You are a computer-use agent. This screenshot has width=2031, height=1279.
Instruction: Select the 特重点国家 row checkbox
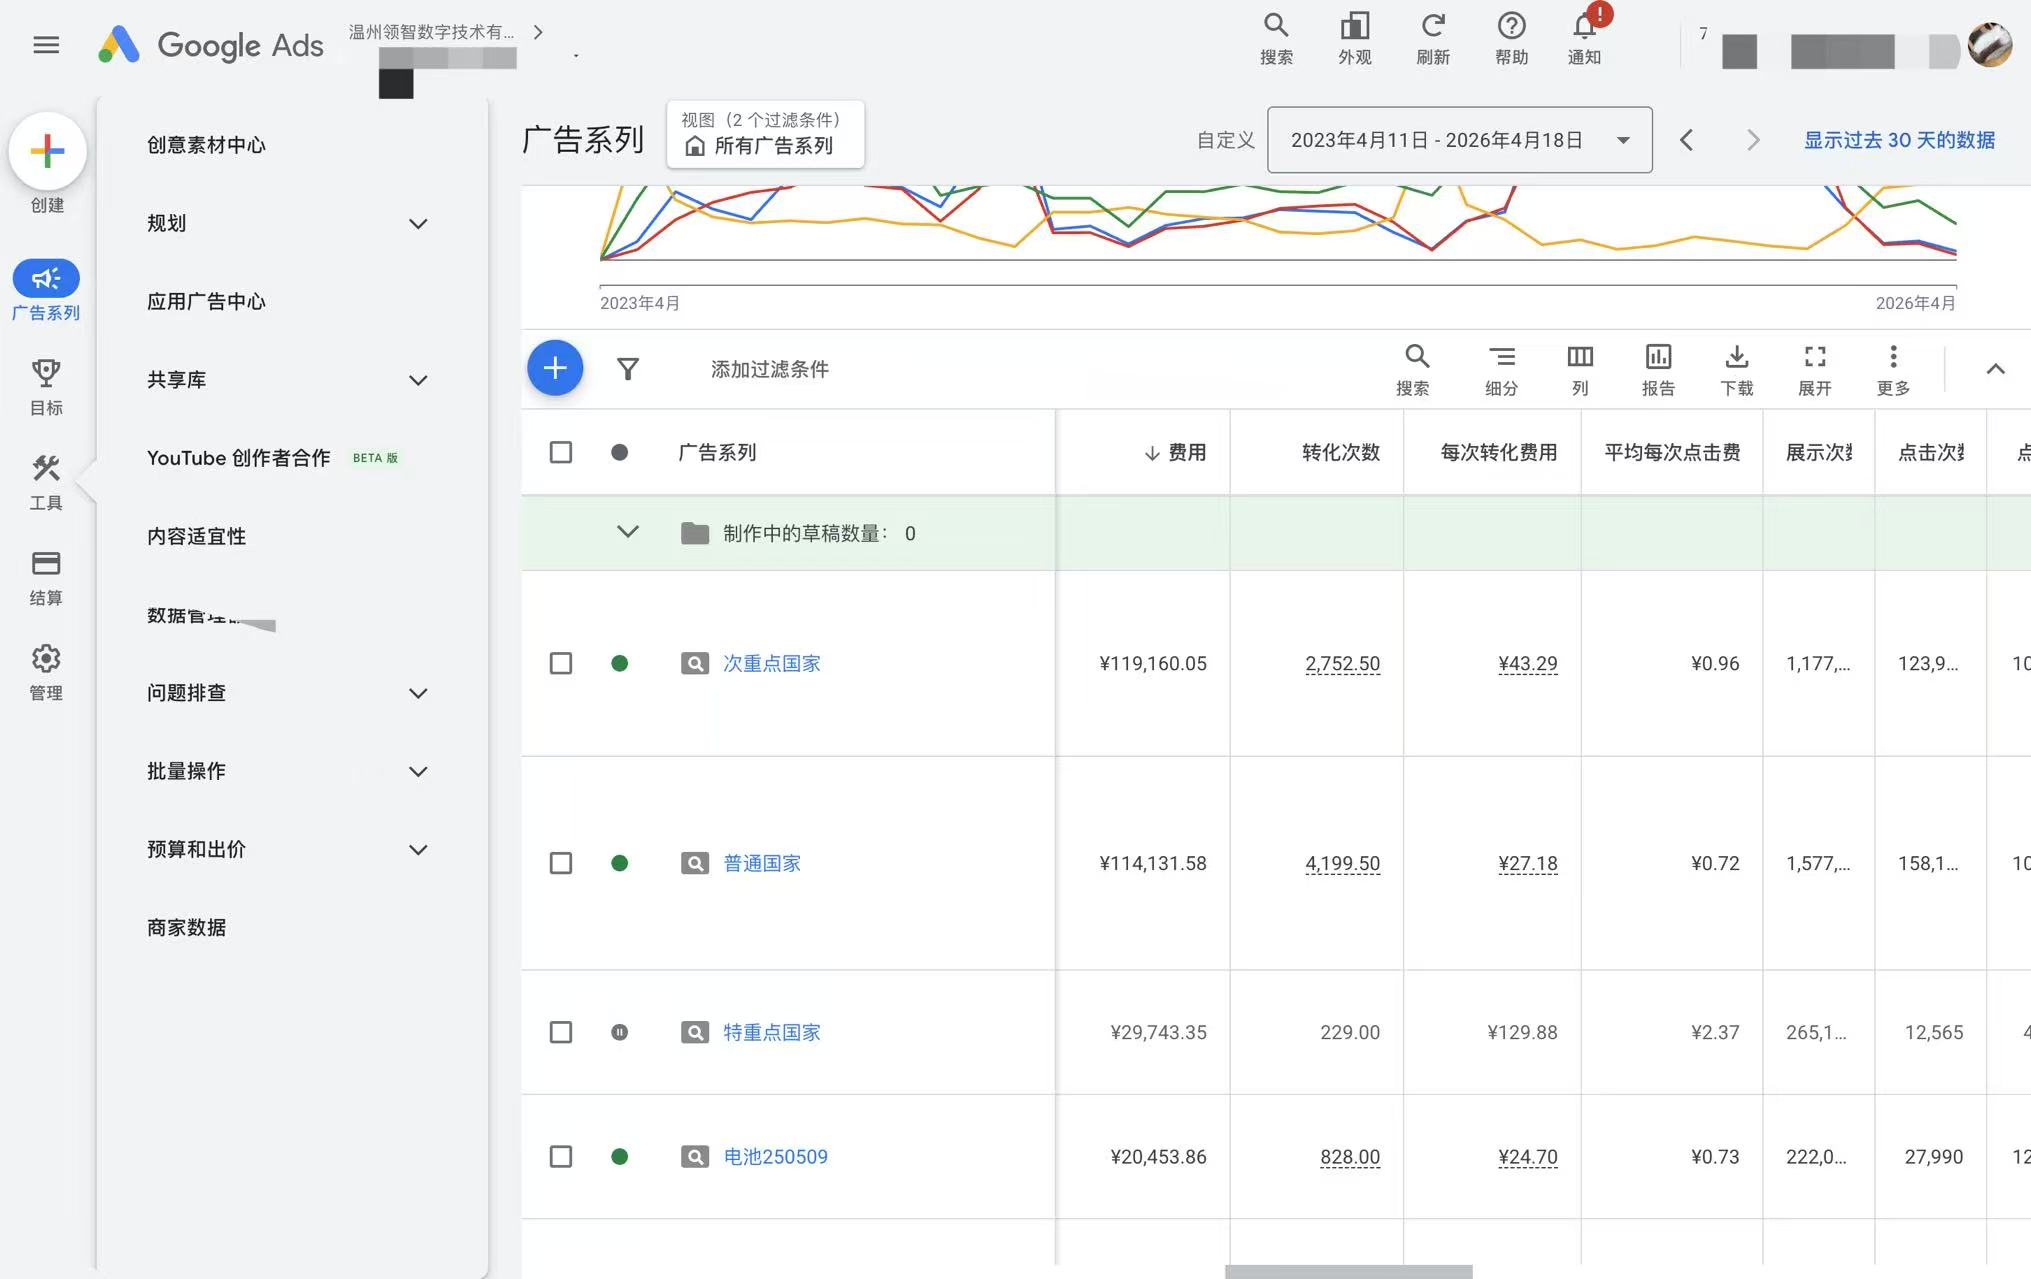click(561, 1032)
